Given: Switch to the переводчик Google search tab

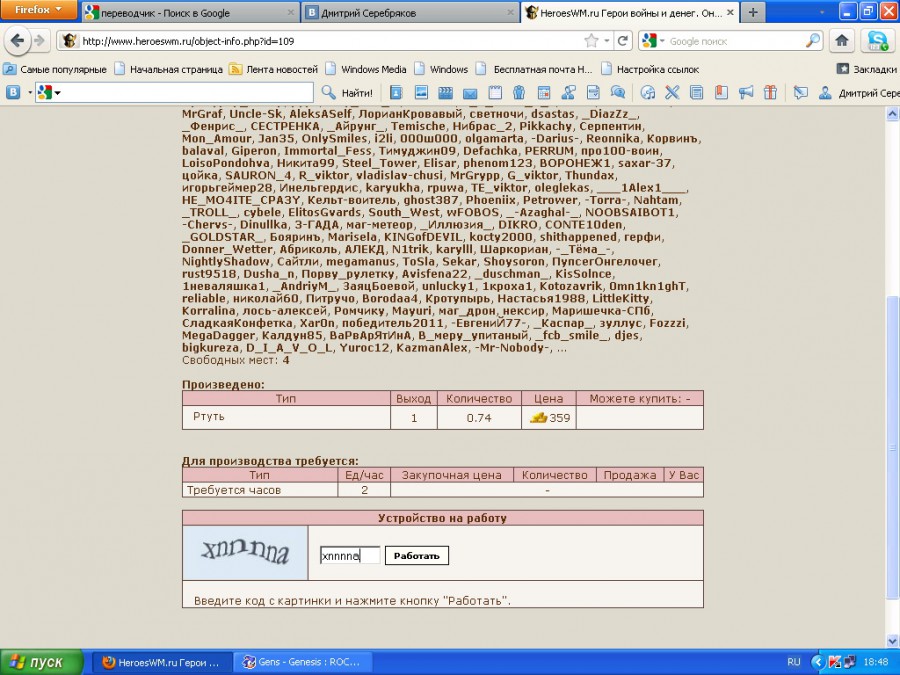Looking at the screenshot, I should pos(186,13).
